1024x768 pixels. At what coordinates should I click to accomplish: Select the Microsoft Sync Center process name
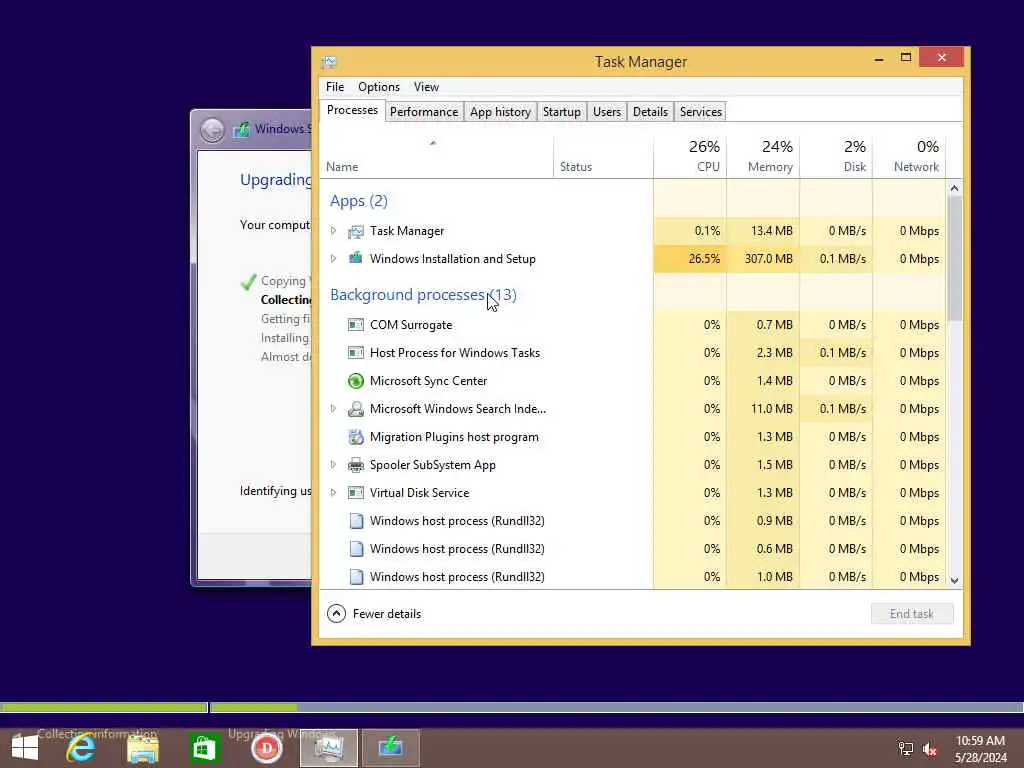(428, 381)
